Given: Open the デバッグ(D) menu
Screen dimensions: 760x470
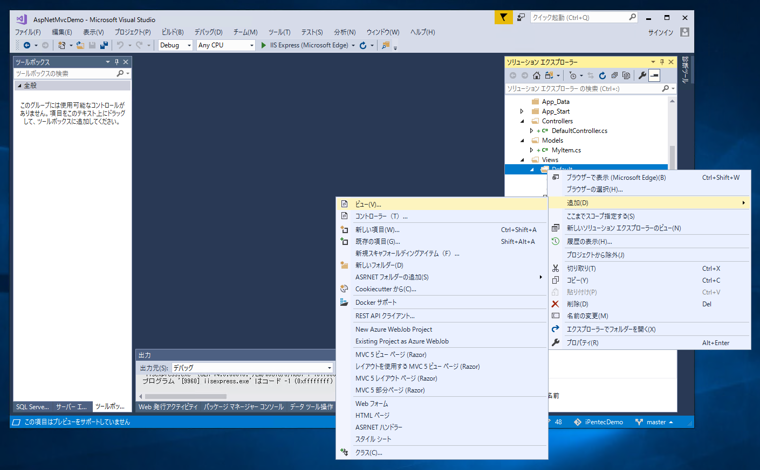Looking at the screenshot, I should point(208,32).
